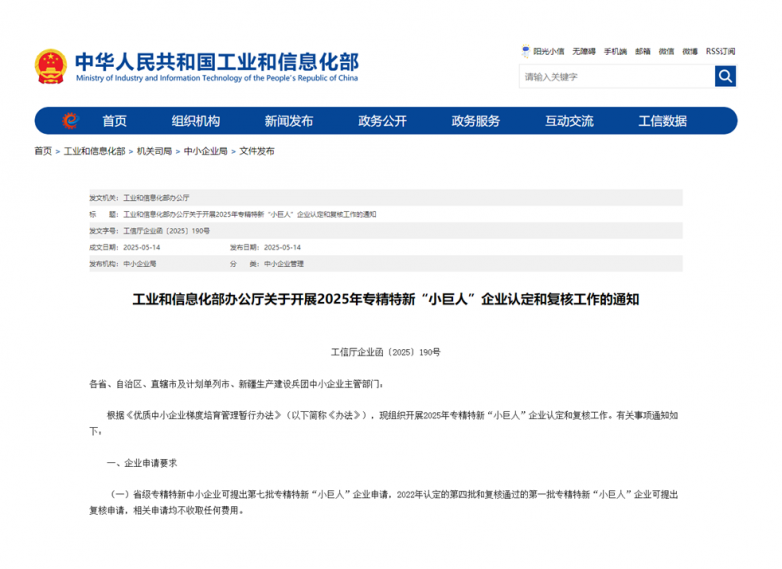The image size is (782, 569).
Task: Select the 互动交流 menu item
Action: tap(568, 121)
